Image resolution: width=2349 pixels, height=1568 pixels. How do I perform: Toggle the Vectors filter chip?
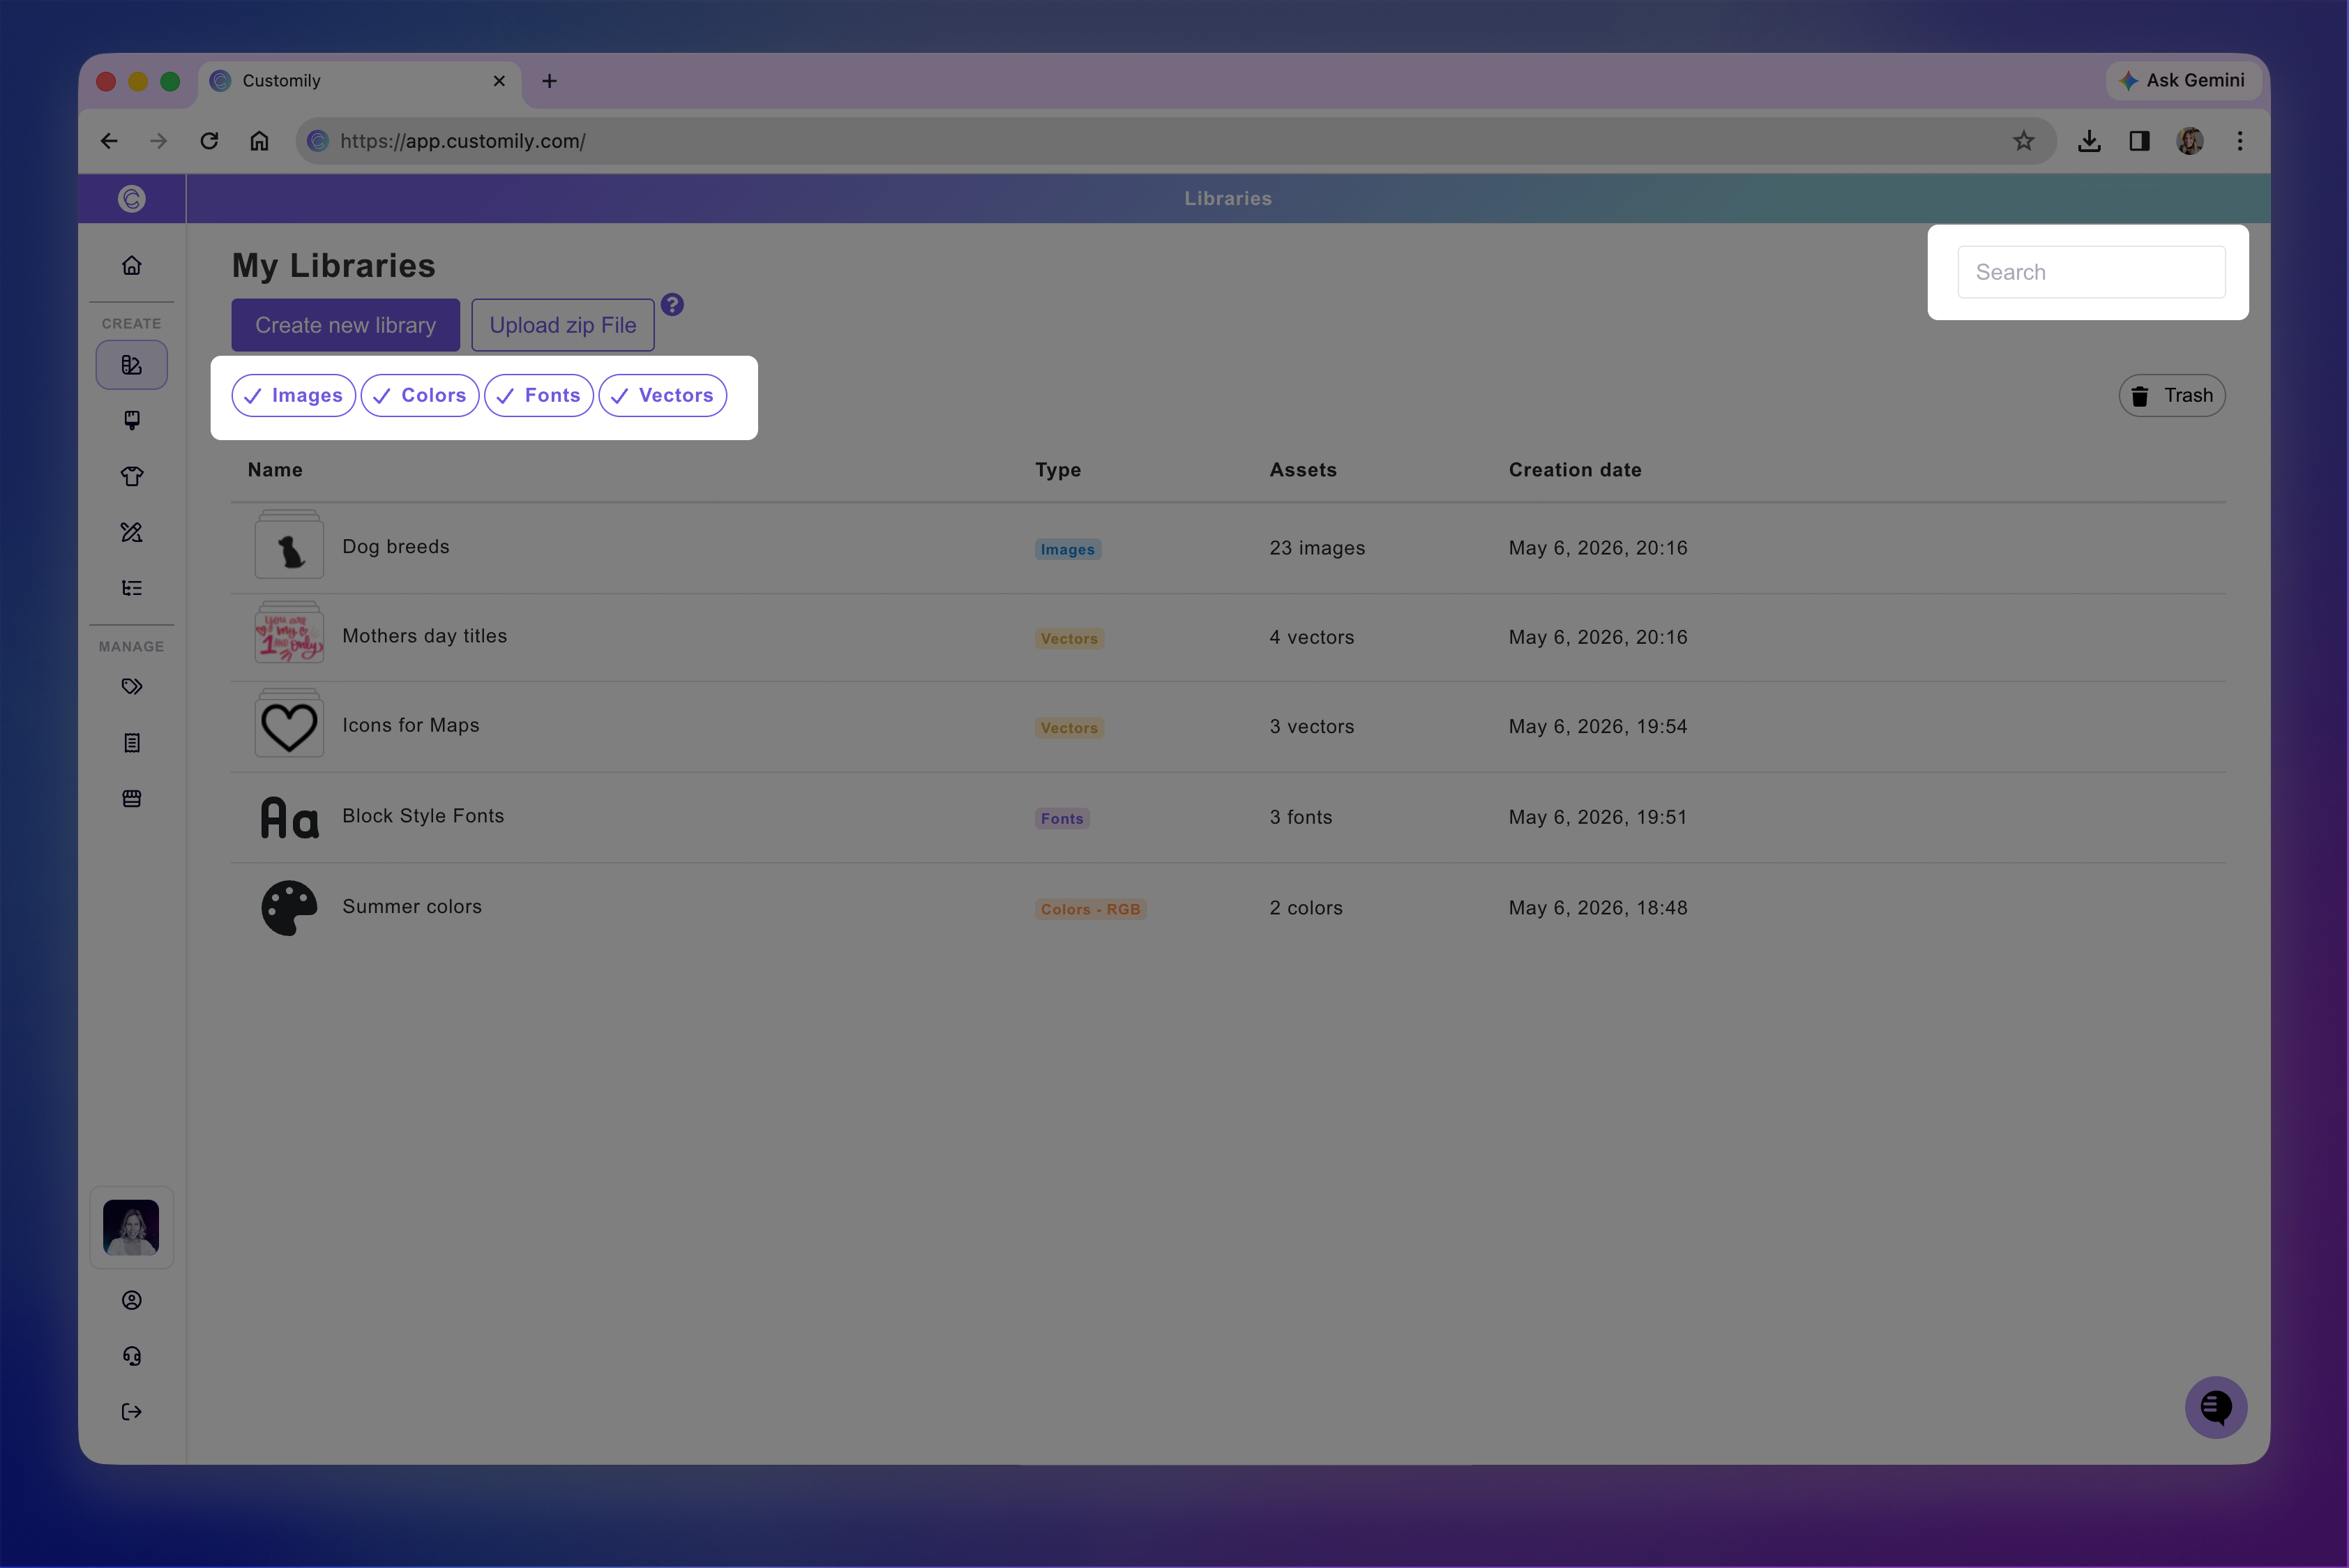click(663, 395)
